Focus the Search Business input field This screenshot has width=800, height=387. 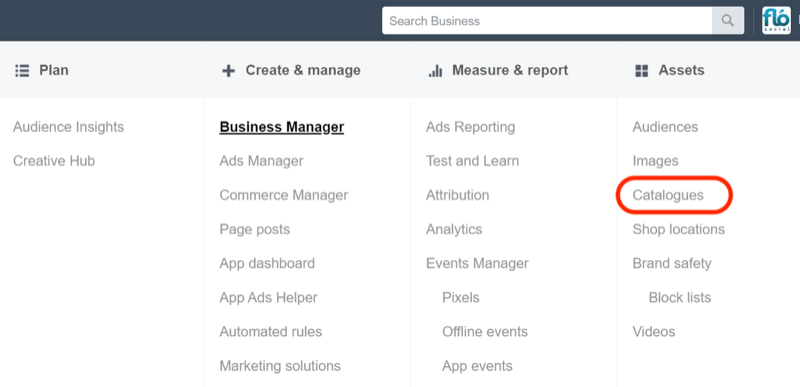tap(547, 21)
